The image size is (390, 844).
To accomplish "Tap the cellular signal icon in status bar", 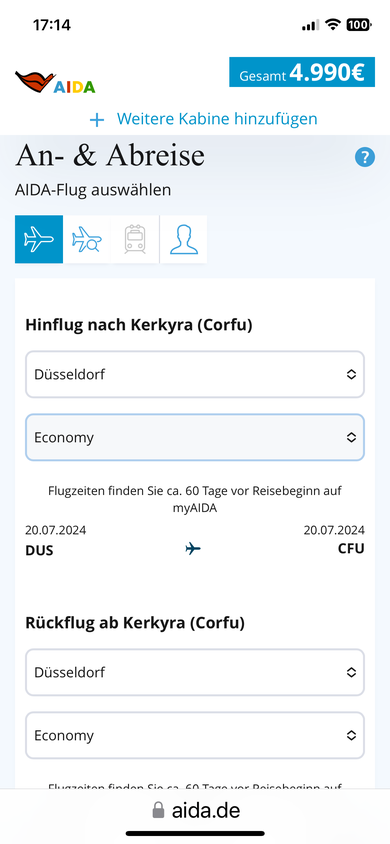I will [310, 25].
